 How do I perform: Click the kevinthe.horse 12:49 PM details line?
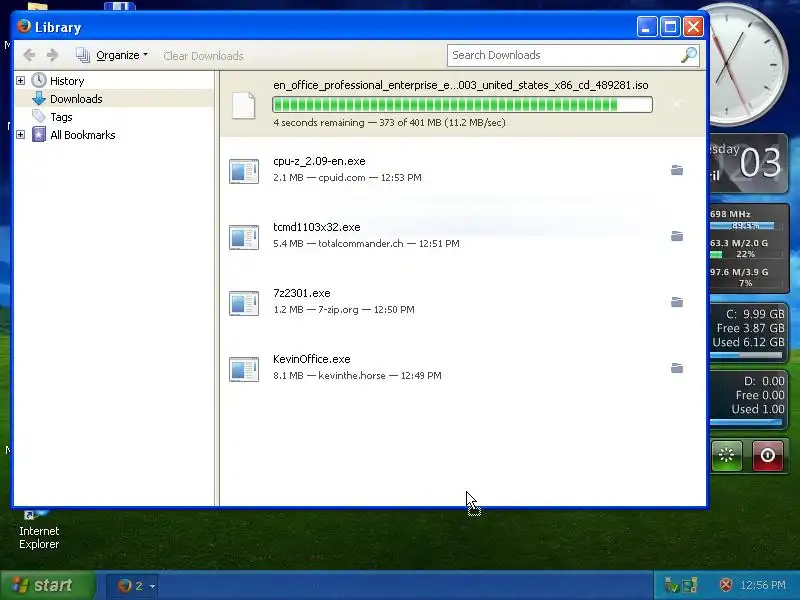357,376
